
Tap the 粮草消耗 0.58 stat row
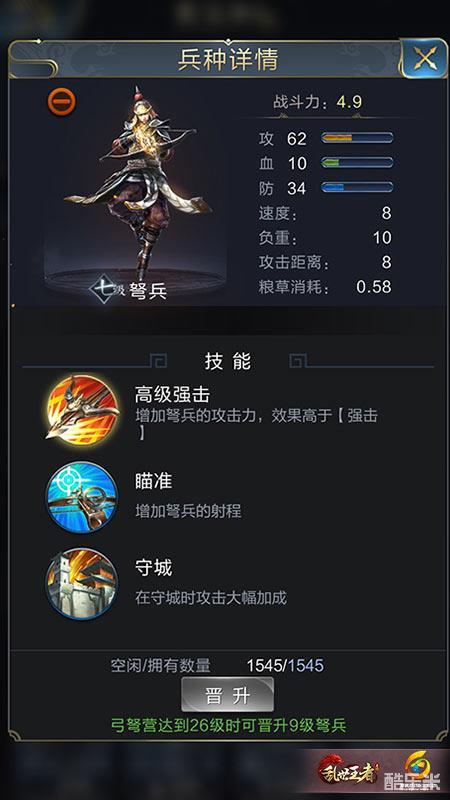click(325, 287)
